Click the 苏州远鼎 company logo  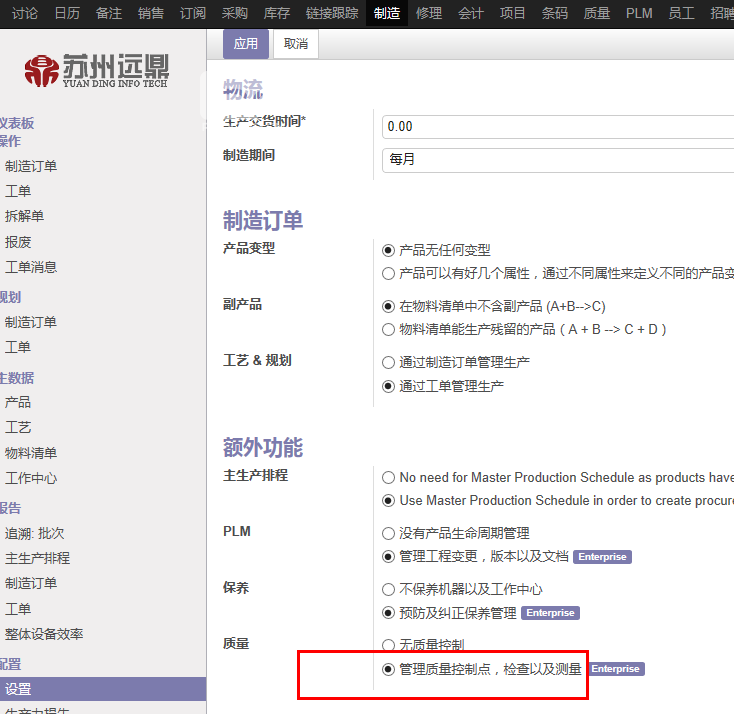point(96,71)
